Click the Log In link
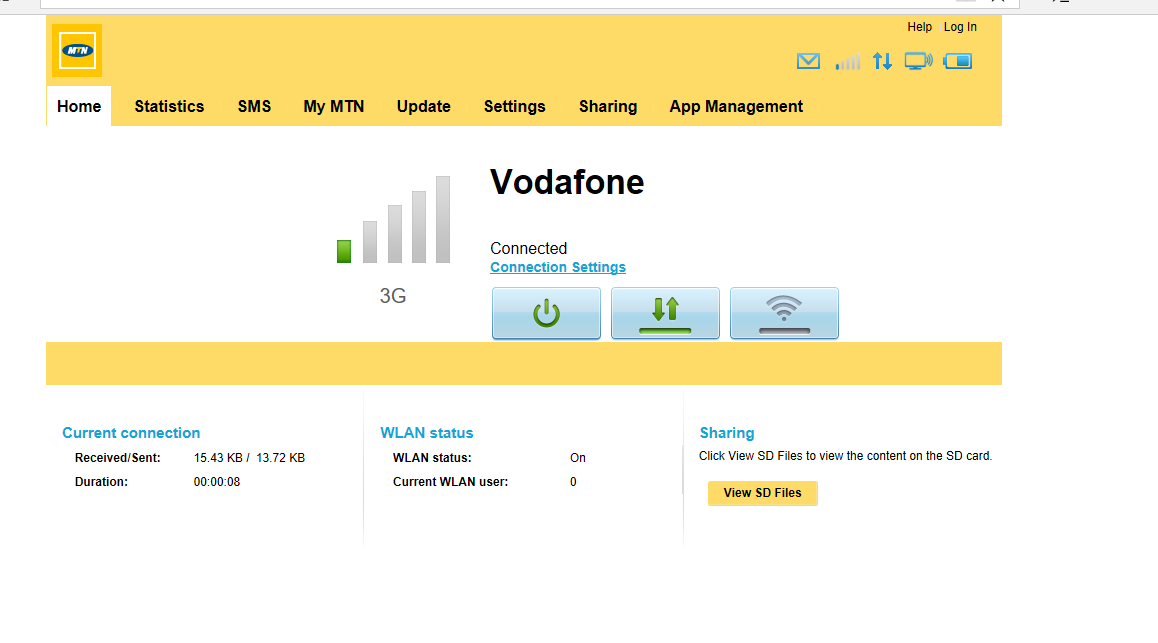Screen dimensions: 1158x643 coord(960,27)
